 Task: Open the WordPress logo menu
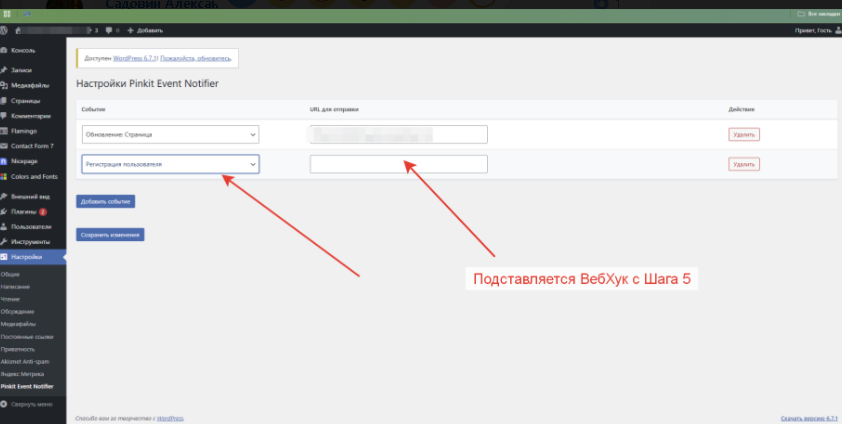click(x=3, y=31)
